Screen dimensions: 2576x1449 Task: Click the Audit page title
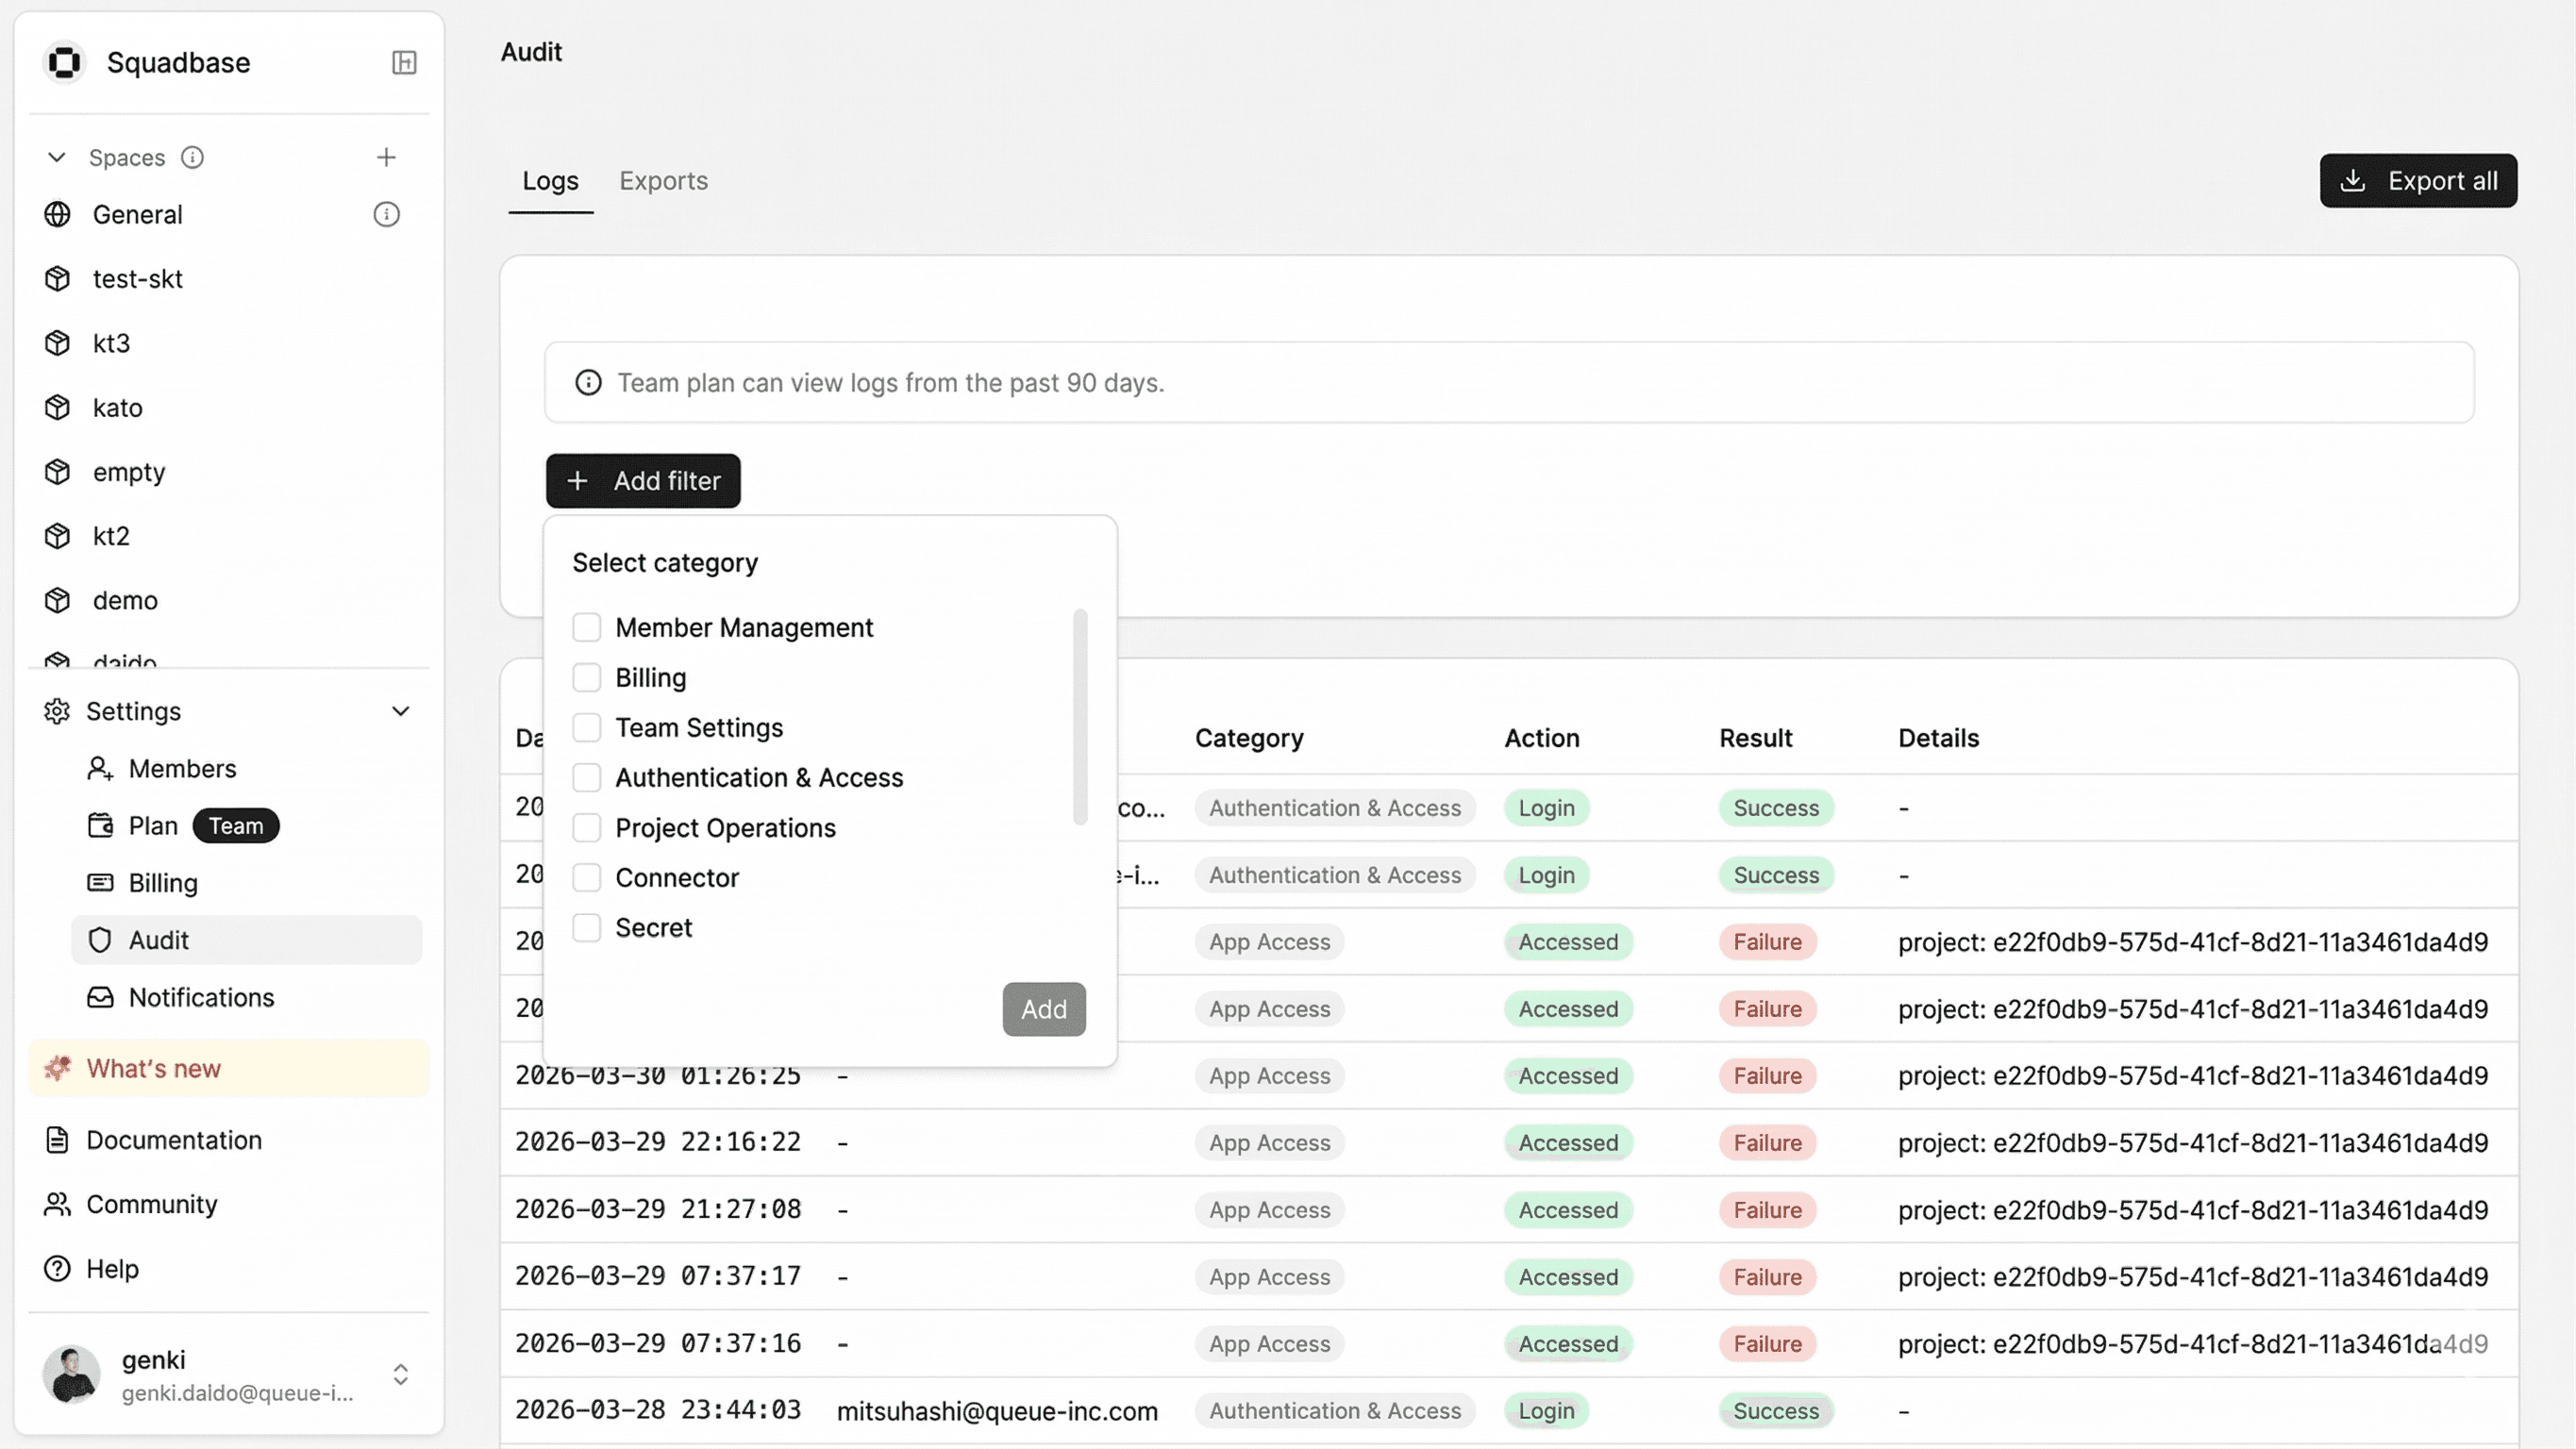pos(531,52)
